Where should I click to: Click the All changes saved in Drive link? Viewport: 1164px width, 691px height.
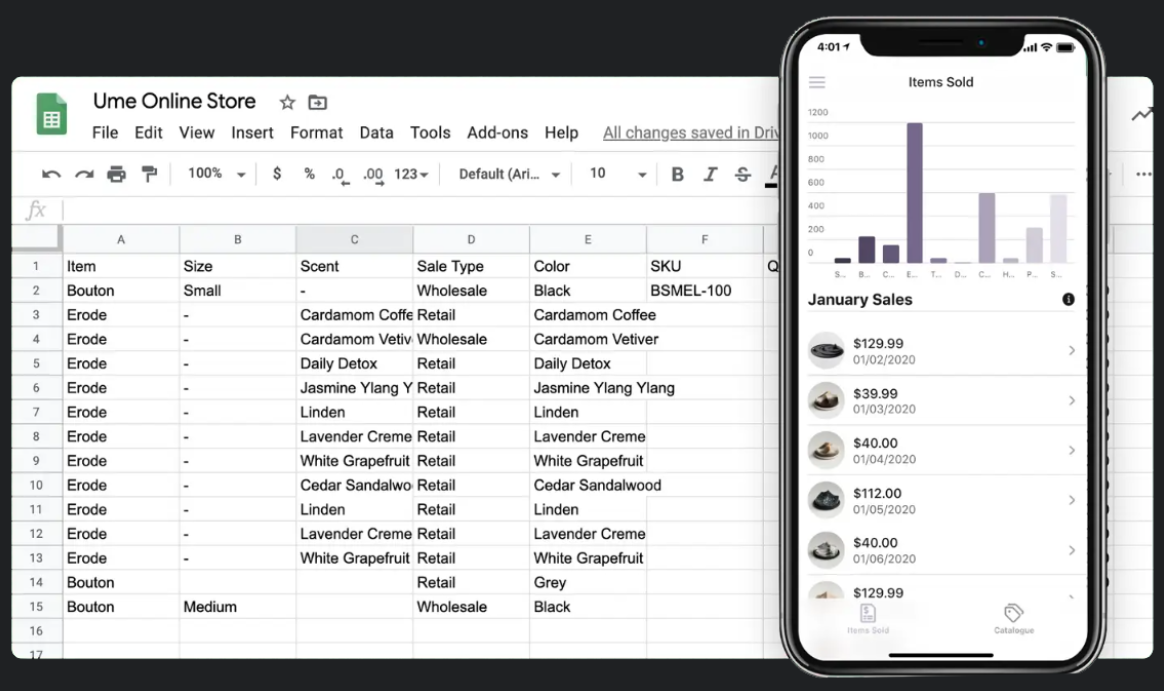tap(690, 133)
